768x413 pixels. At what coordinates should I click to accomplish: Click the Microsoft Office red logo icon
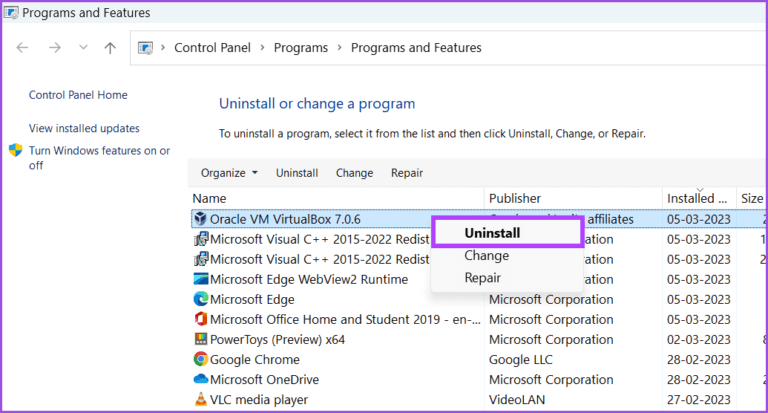pyautogui.click(x=200, y=319)
